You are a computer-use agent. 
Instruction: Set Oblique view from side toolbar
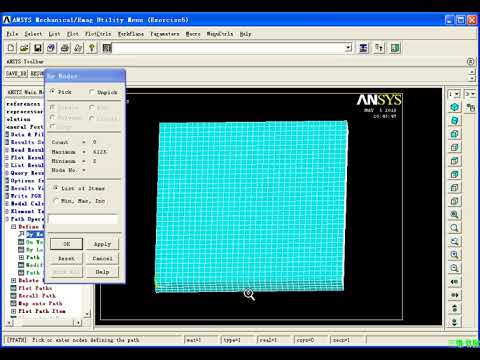coord(454,121)
